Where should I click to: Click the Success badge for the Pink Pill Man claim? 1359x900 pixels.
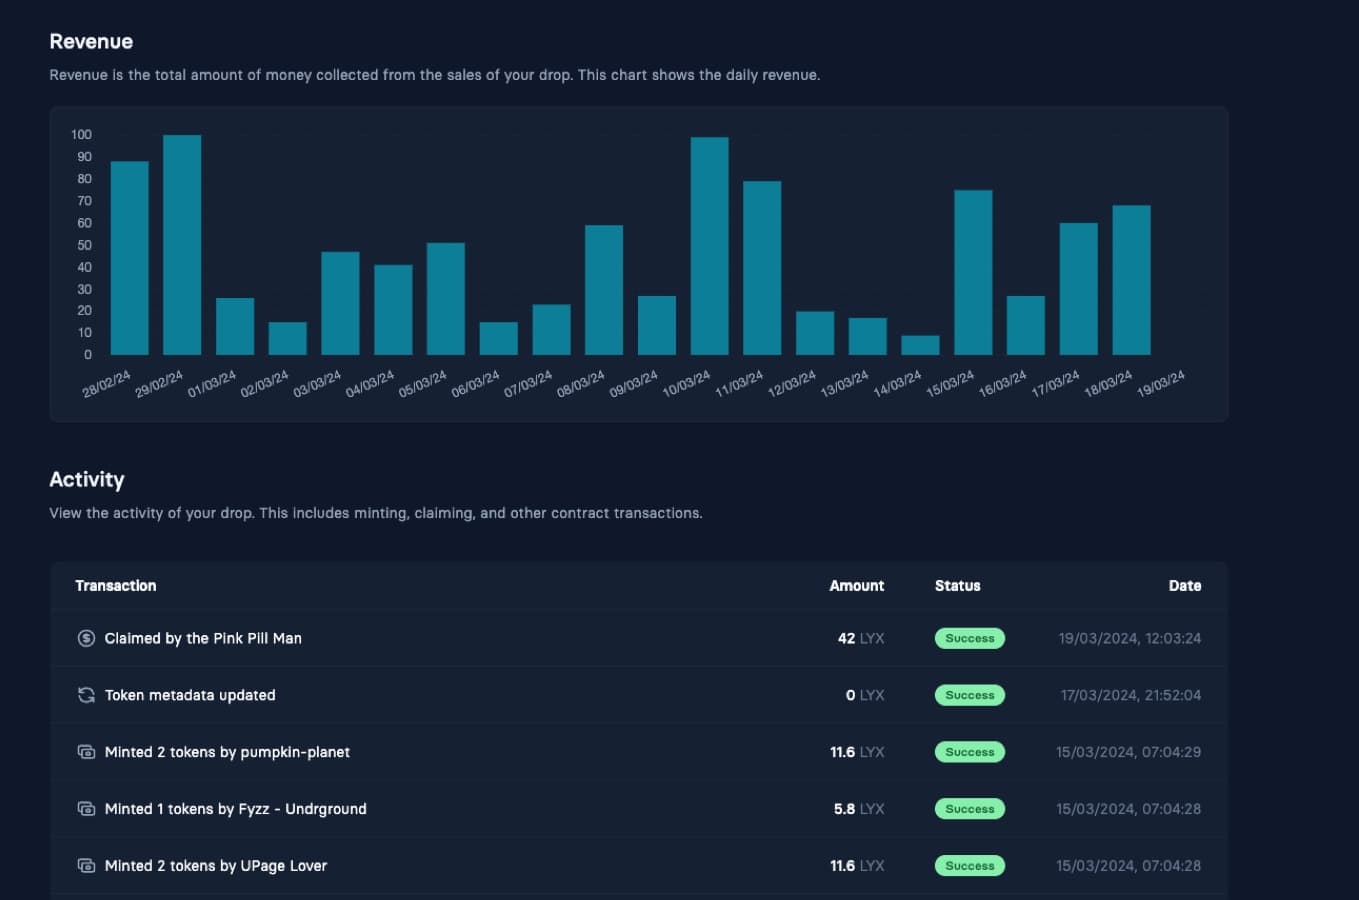(970, 638)
